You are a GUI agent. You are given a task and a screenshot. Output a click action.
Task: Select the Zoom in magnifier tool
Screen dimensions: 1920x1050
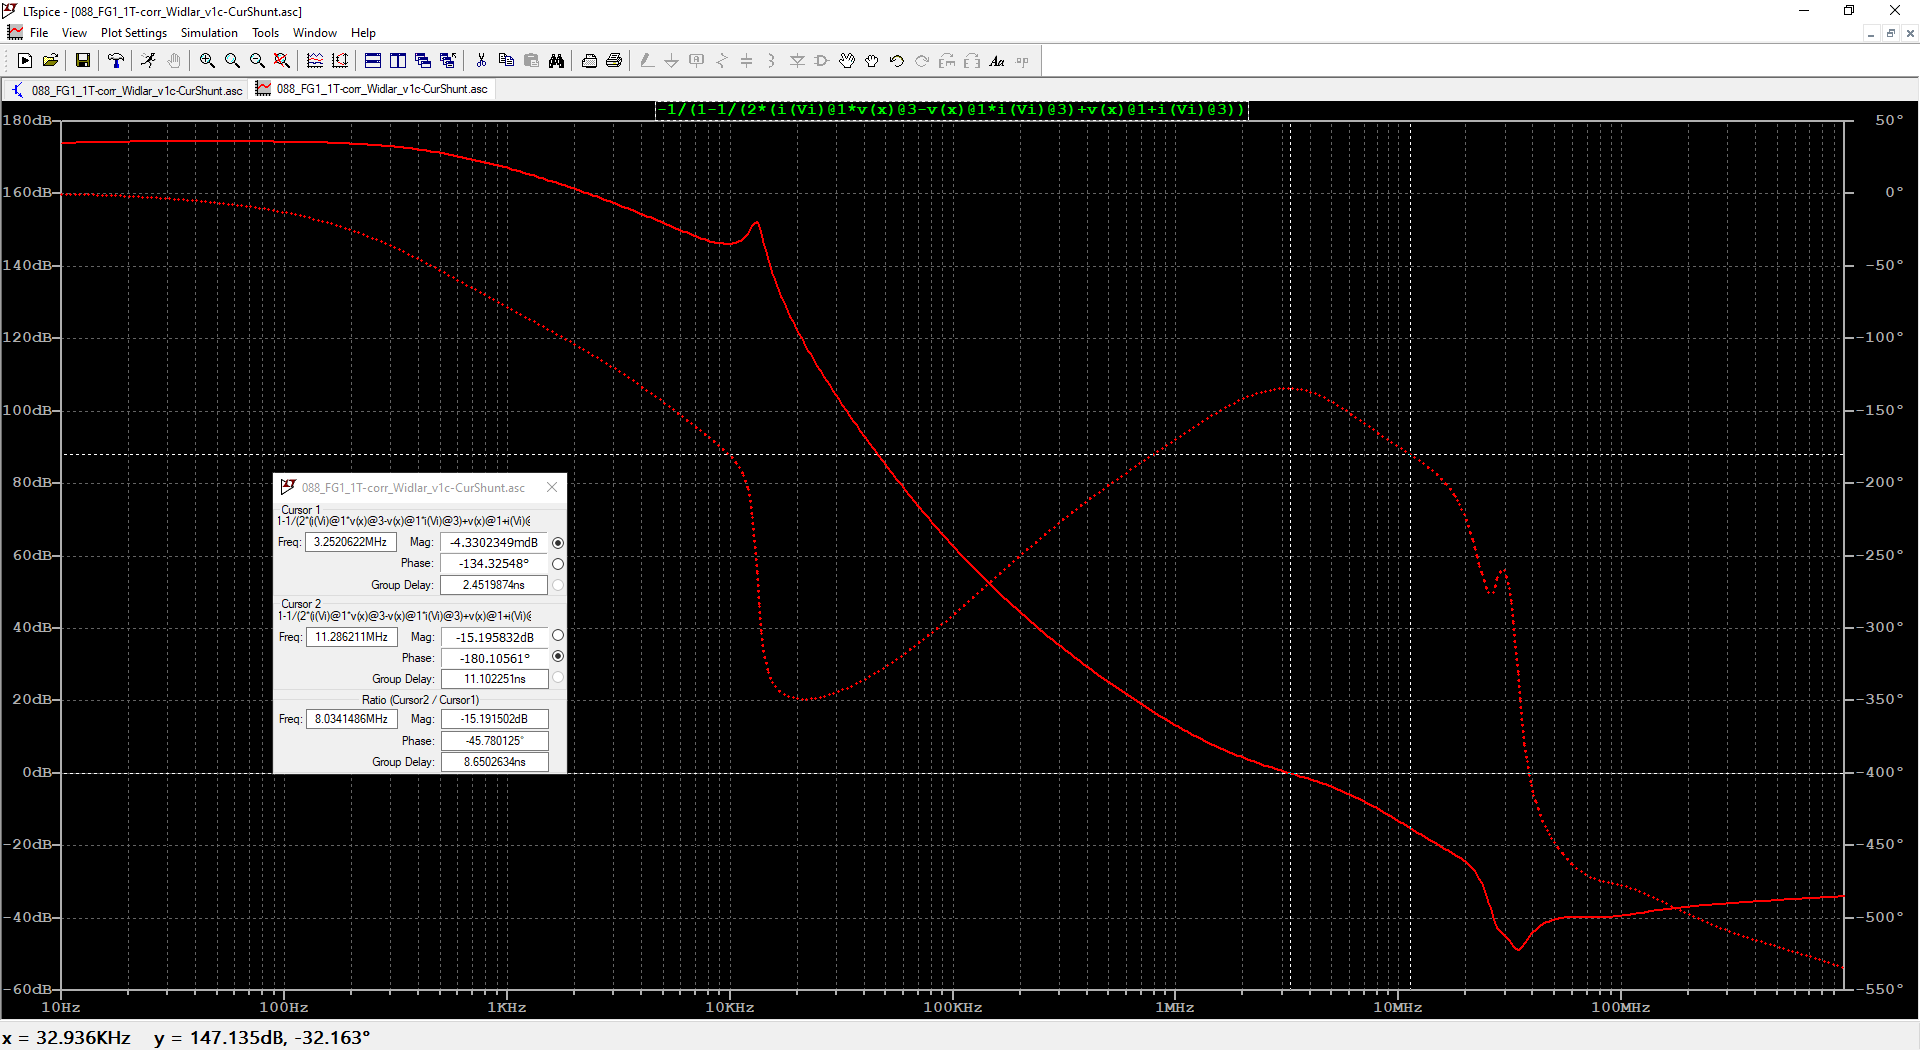[207, 61]
